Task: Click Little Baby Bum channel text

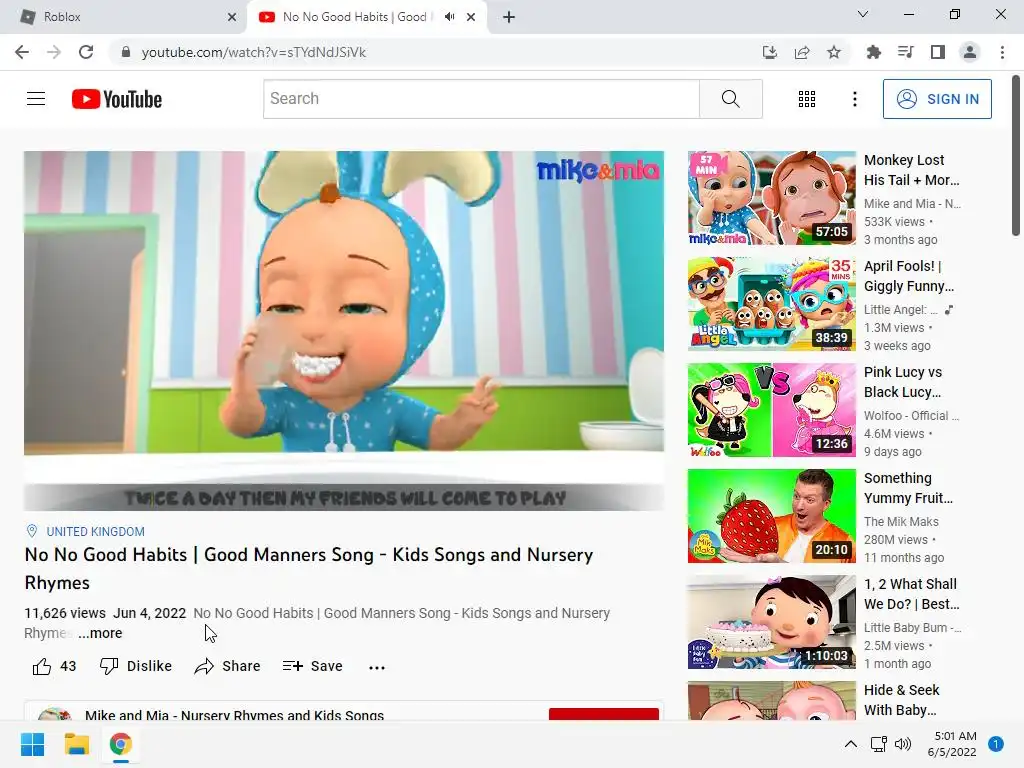Action: point(913,628)
